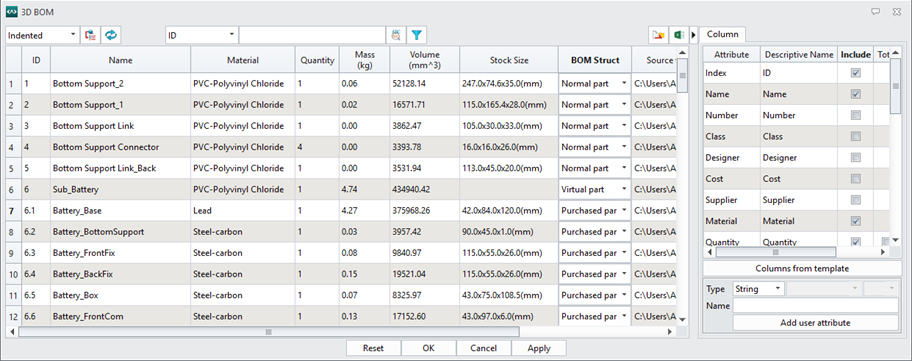The width and height of the screenshot is (912, 361).
Task: Enable Include checkbox for Class attribute
Action: 856,136
